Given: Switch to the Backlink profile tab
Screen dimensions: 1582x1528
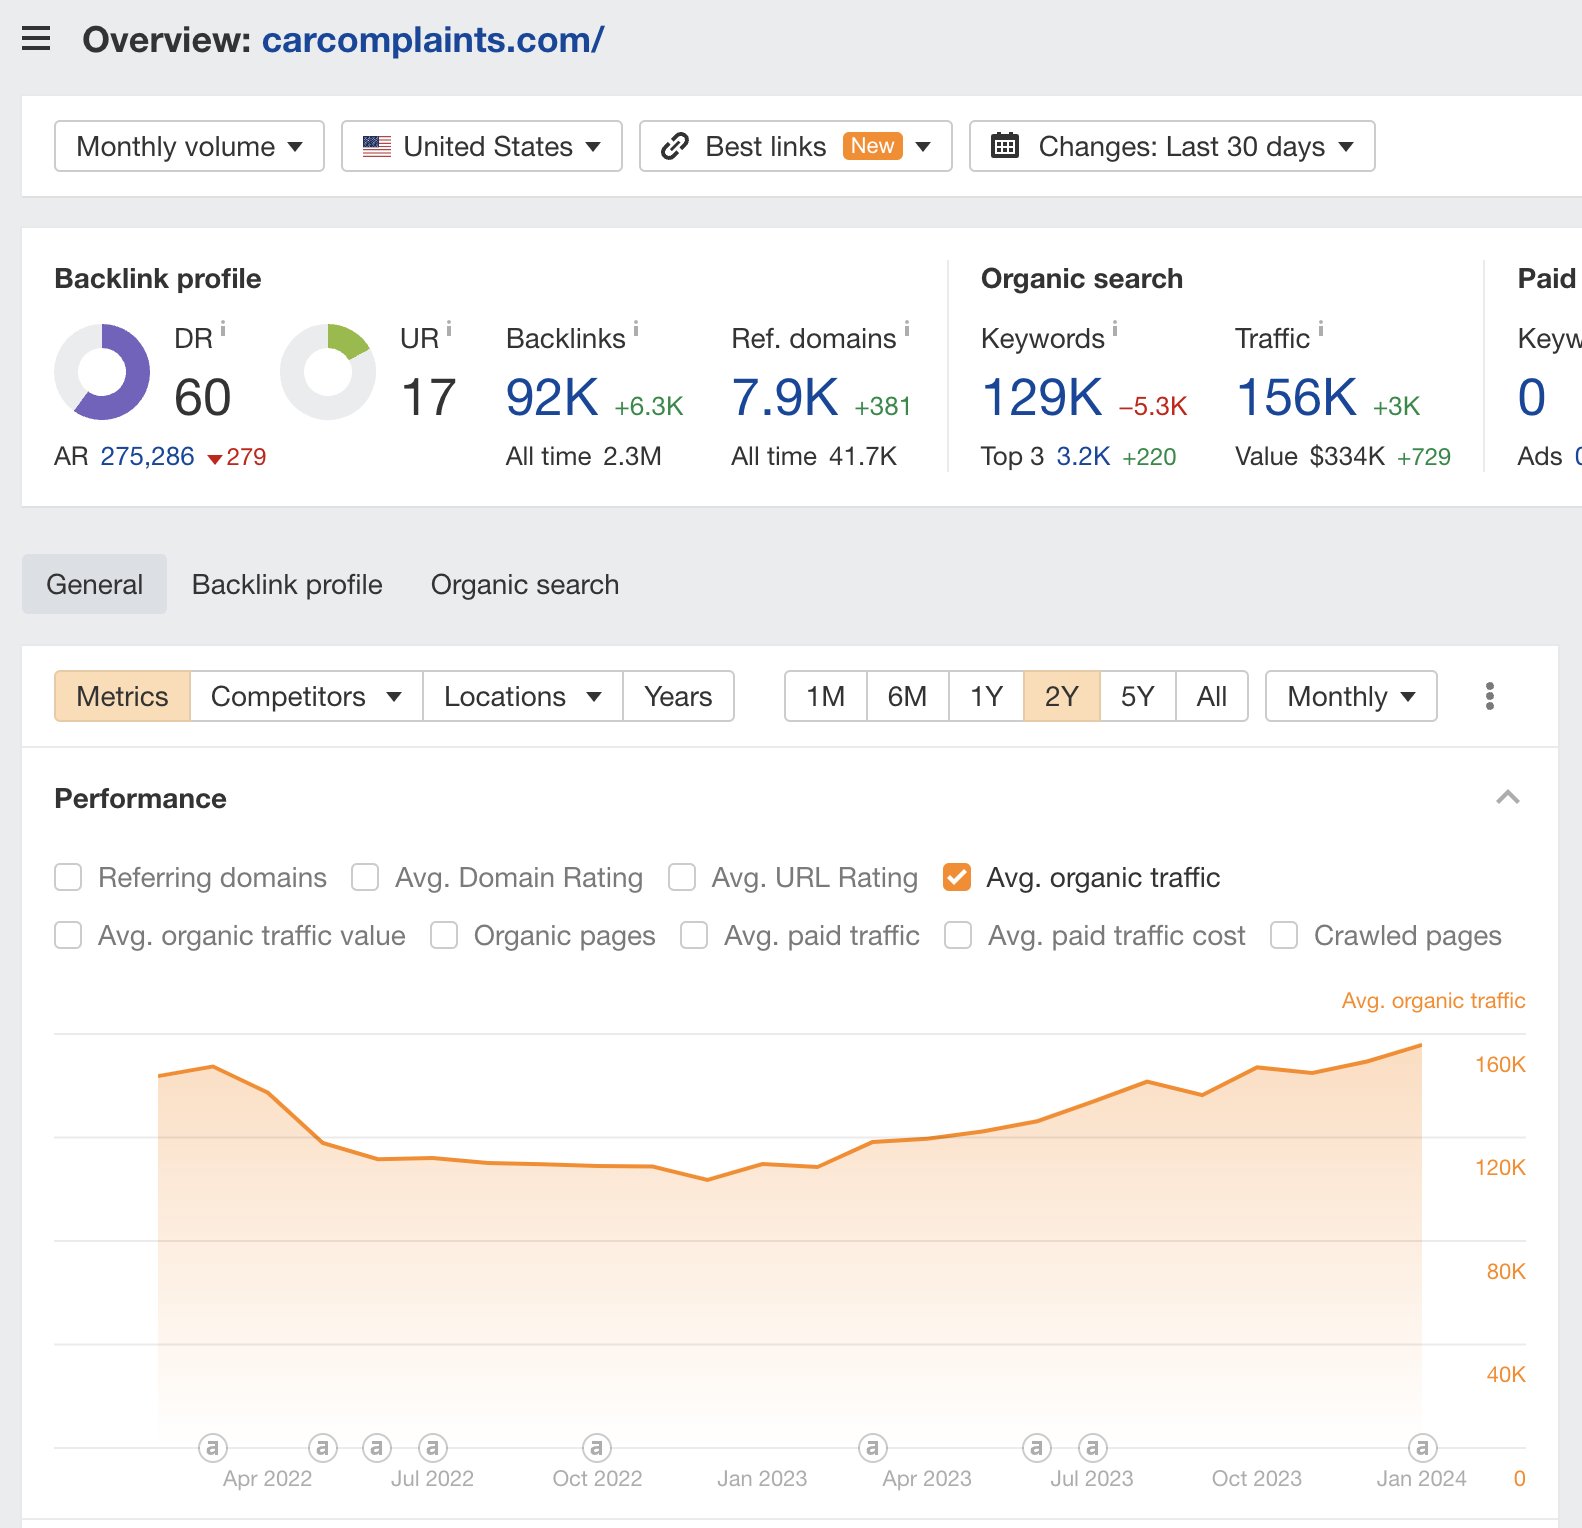Looking at the screenshot, I should (287, 584).
